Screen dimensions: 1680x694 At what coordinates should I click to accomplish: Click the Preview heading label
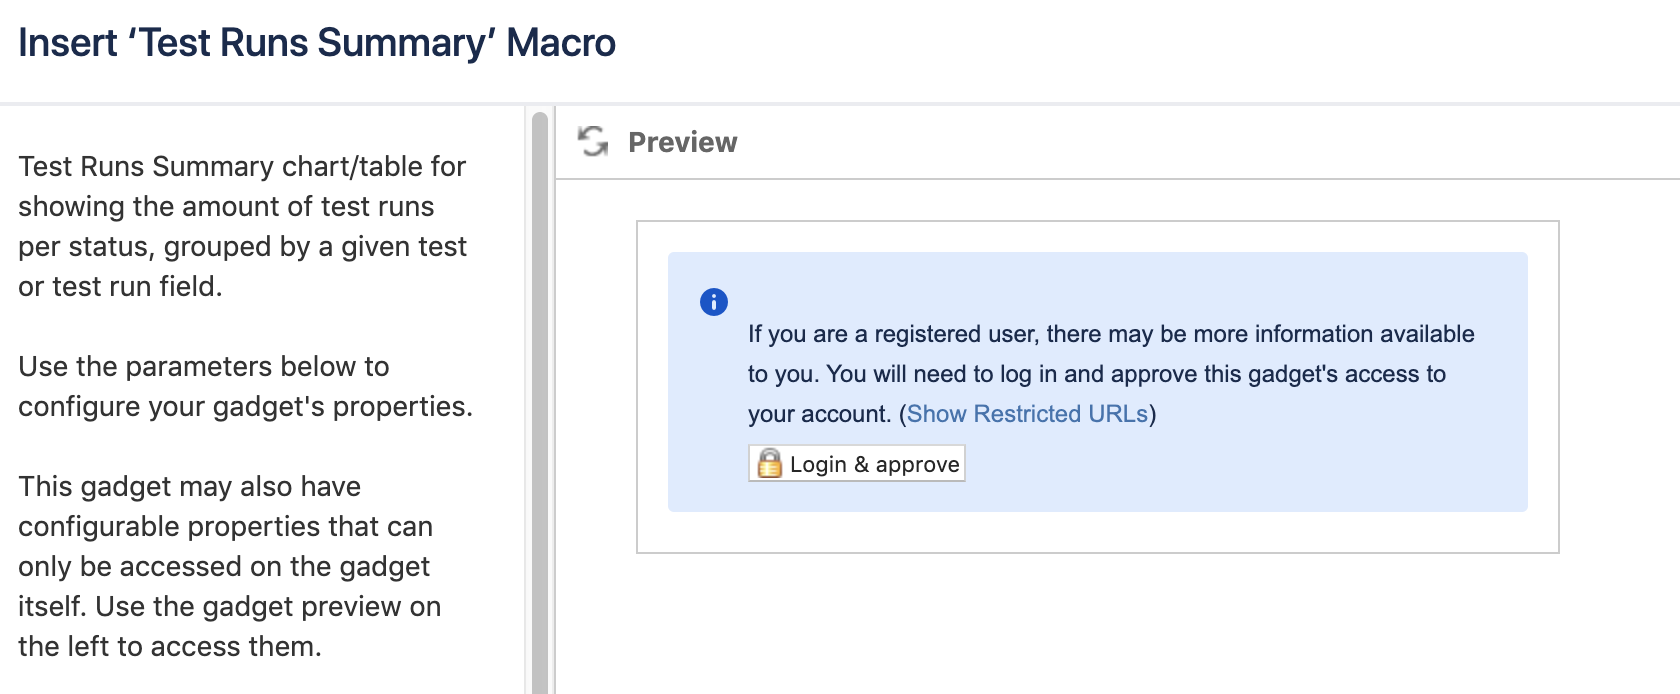(682, 142)
